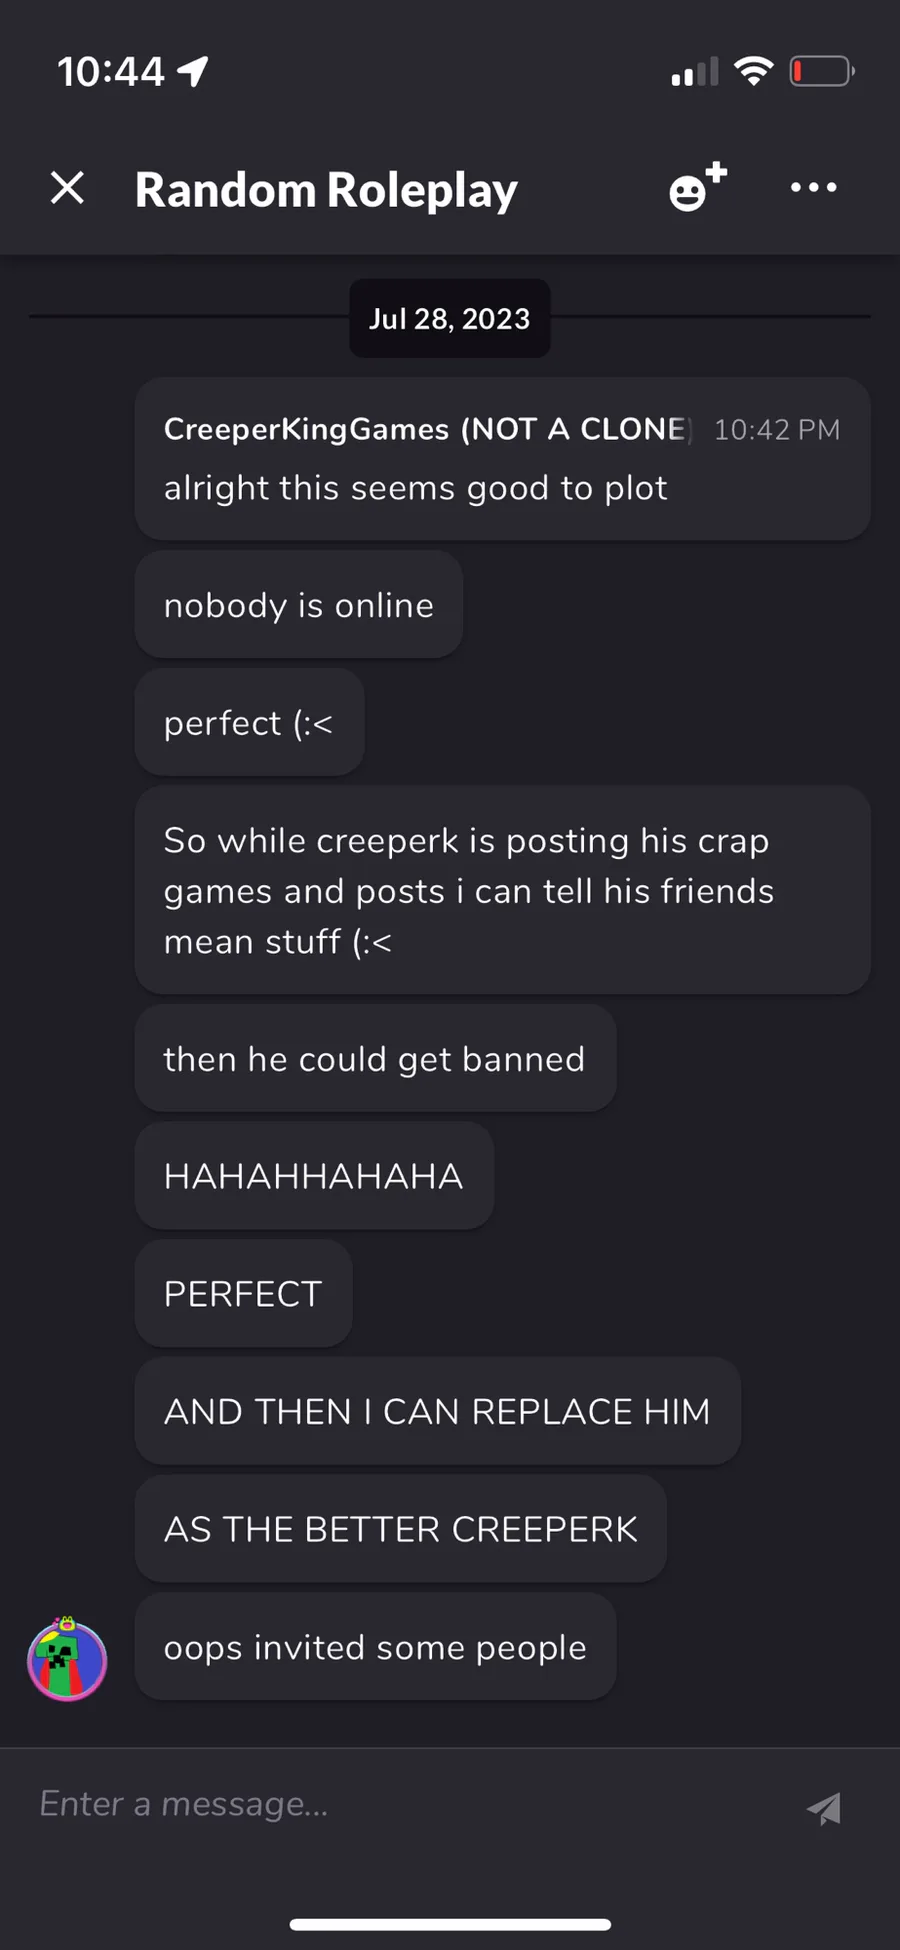Tap the "nobody is online" message

[x=298, y=605]
